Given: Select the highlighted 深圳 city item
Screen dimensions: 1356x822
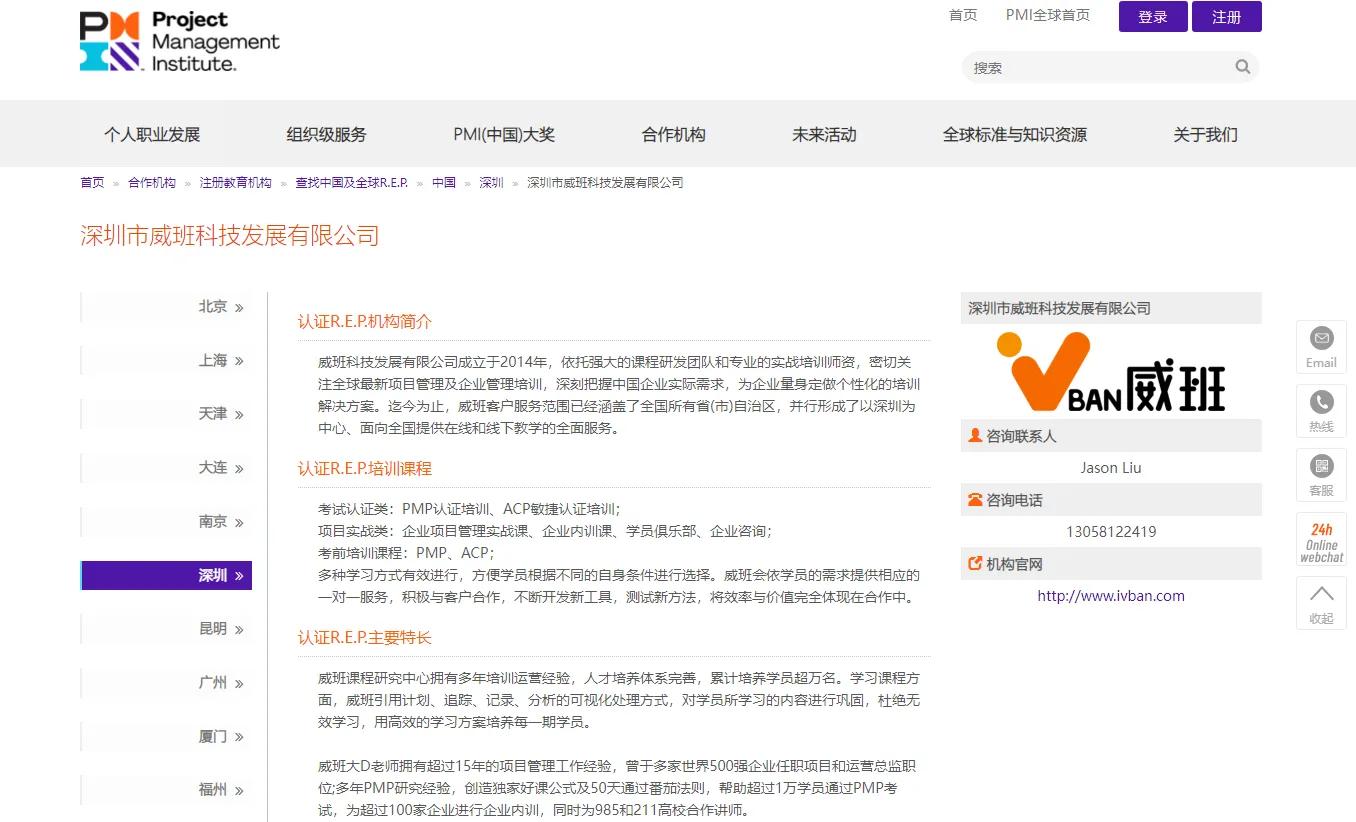Looking at the screenshot, I should coord(165,575).
